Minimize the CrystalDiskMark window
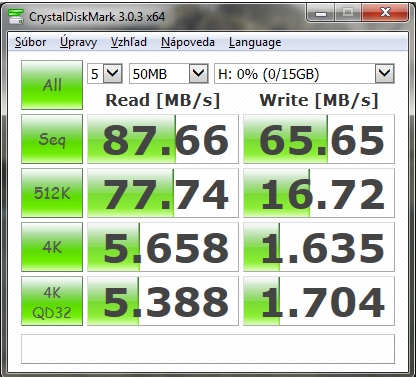The height and width of the screenshot is (377, 416). [321, 13]
